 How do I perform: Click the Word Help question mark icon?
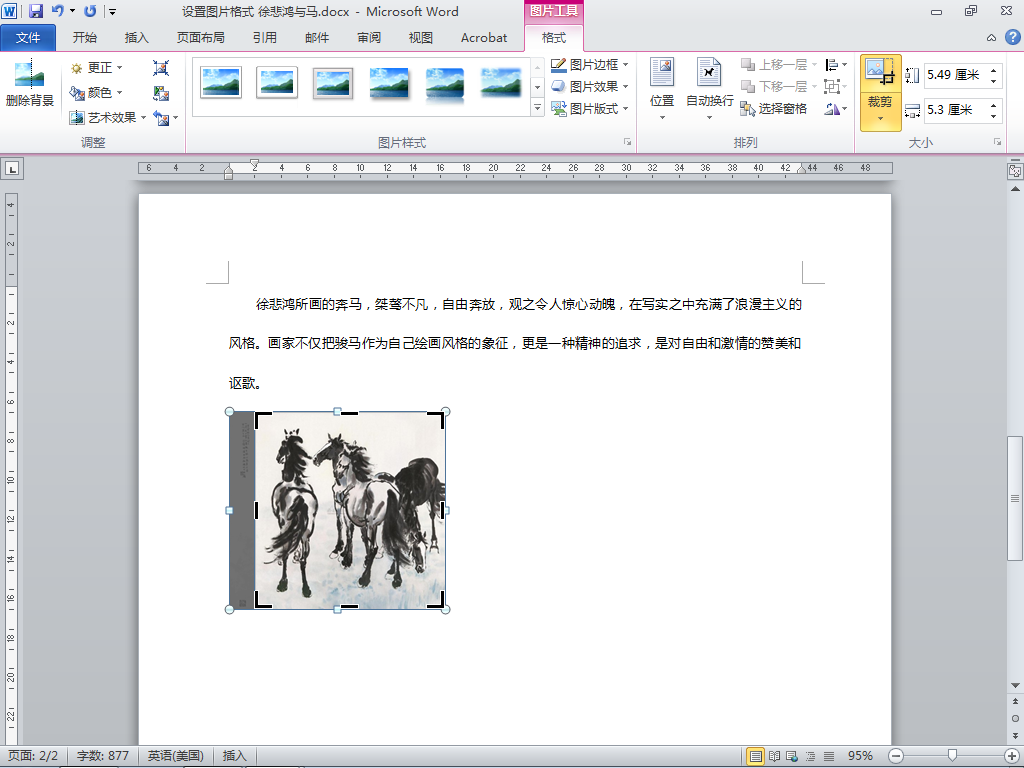pos(1012,37)
